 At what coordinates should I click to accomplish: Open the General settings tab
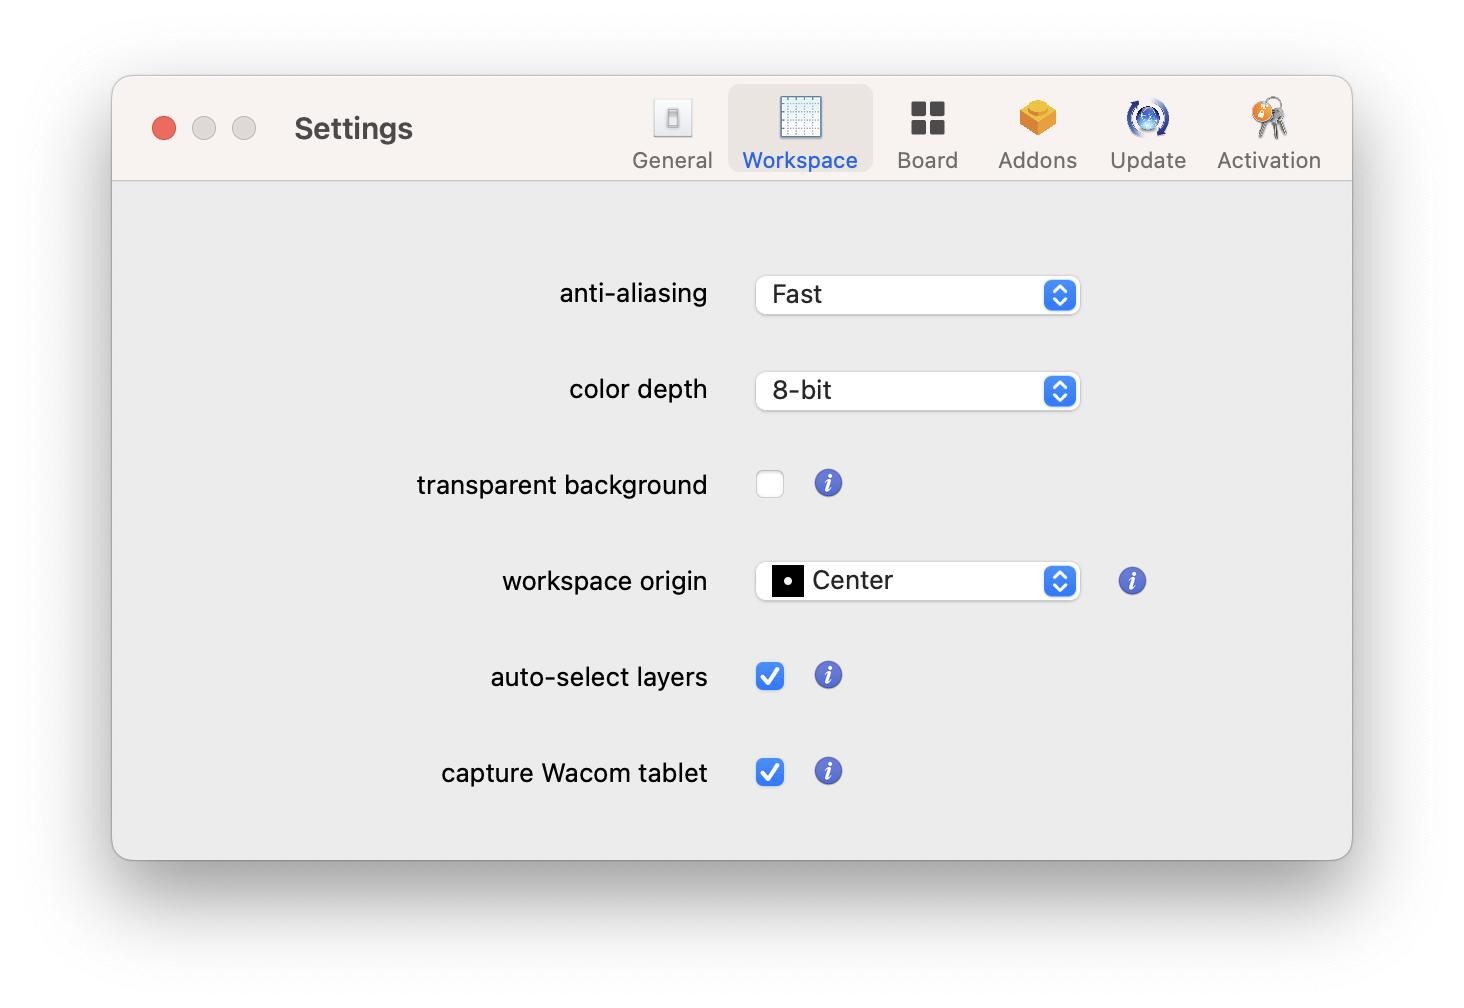[672, 132]
